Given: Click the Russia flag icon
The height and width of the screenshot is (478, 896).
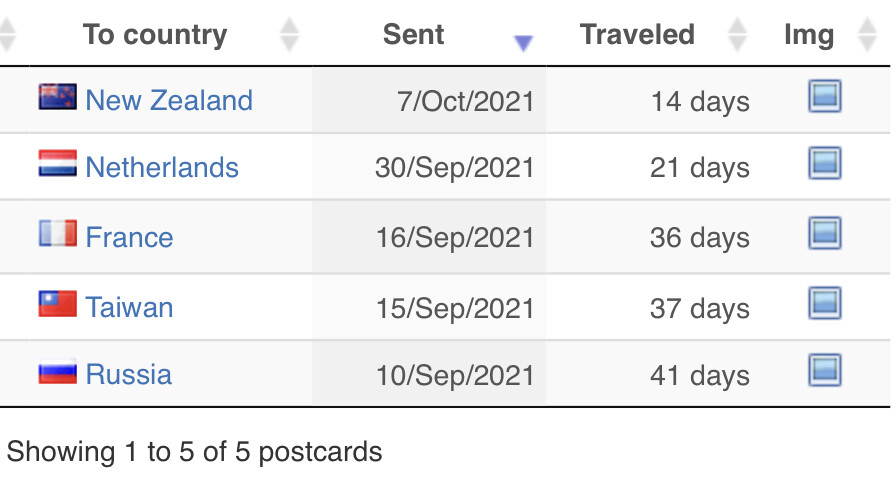Looking at the screenshot, I should point(58,372).
